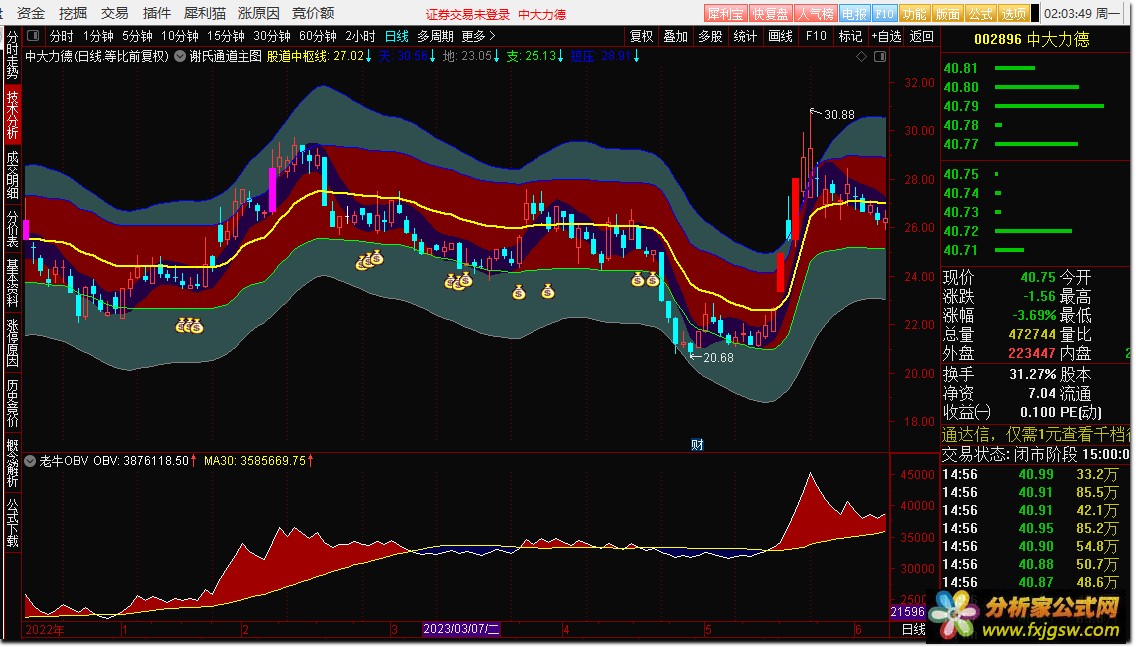Viewport: 1136px width, 647px height.
Task: Open the 统计 statistics tool
Action: [x=745, y=36]
